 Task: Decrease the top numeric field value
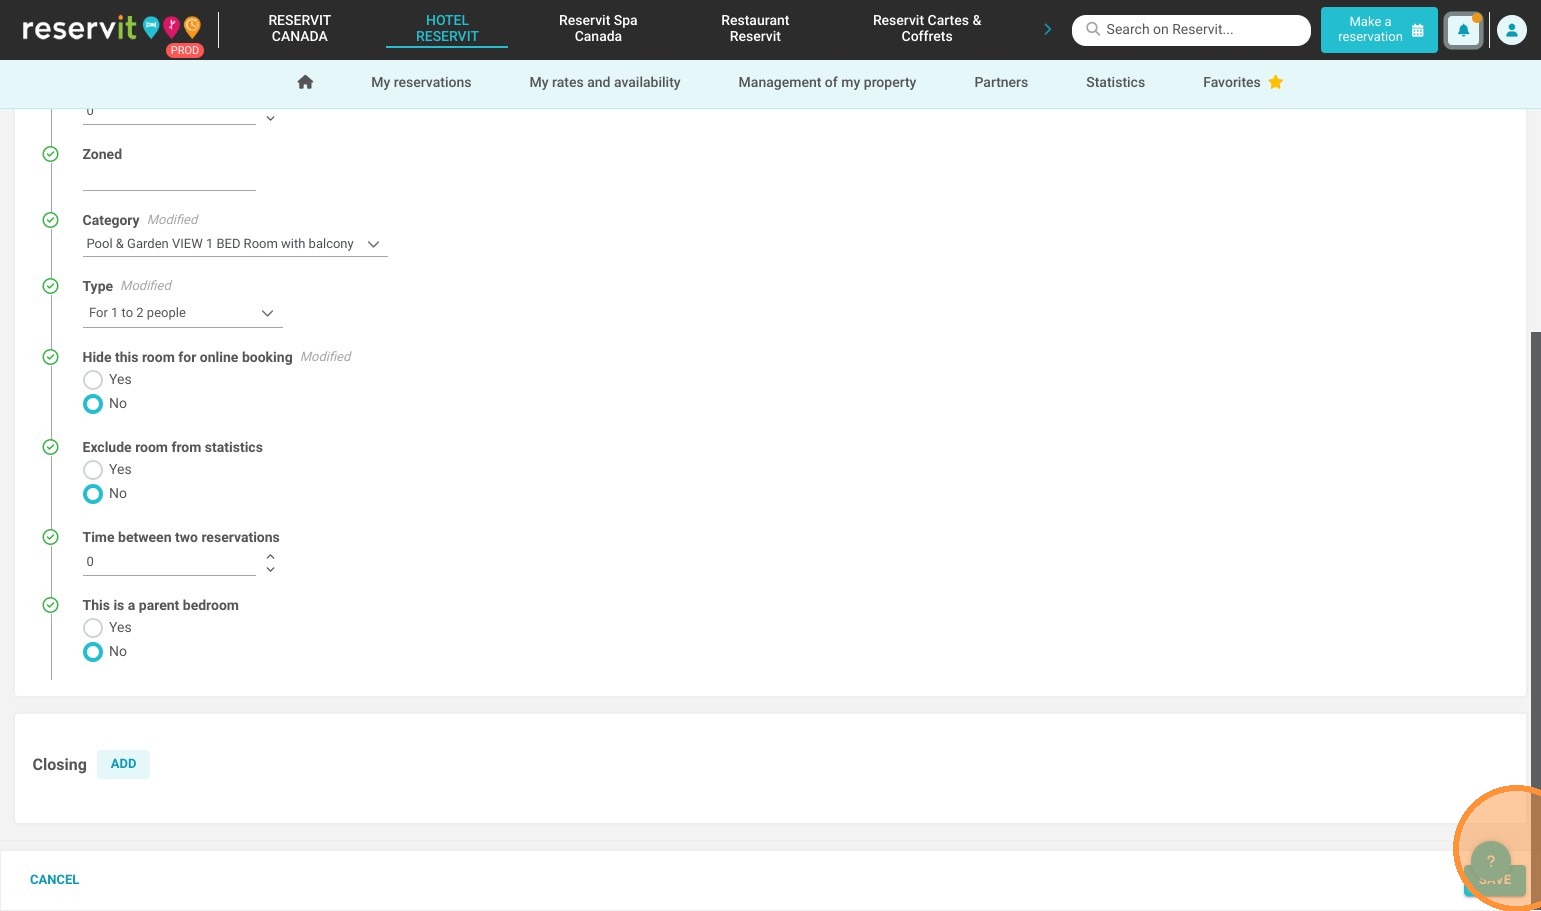270,118
